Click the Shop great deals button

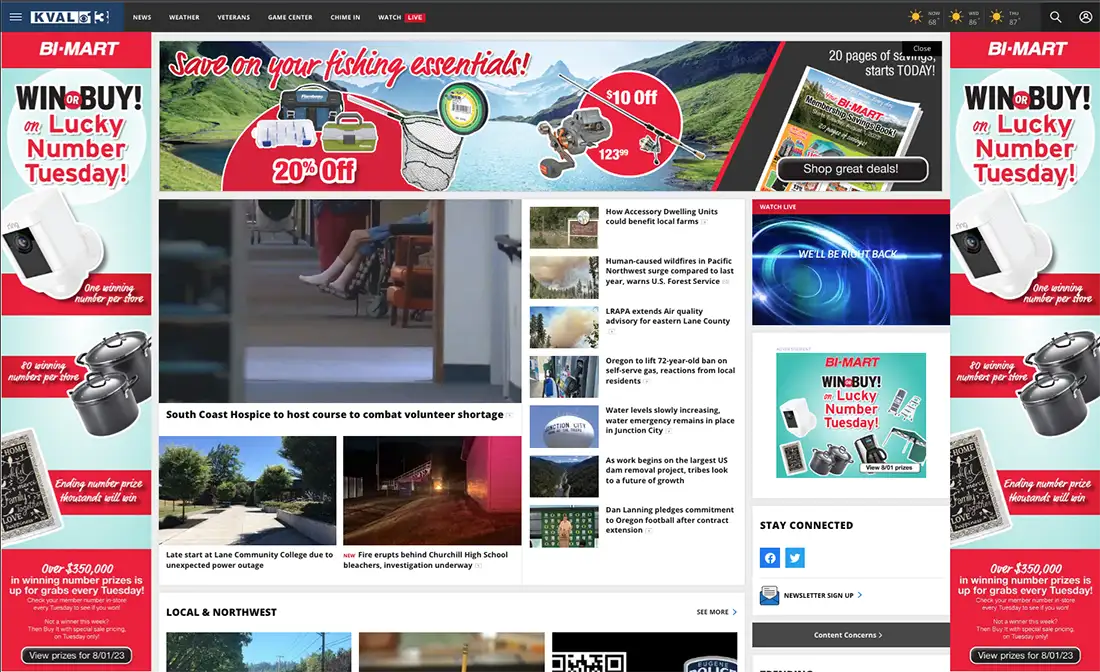851,169
